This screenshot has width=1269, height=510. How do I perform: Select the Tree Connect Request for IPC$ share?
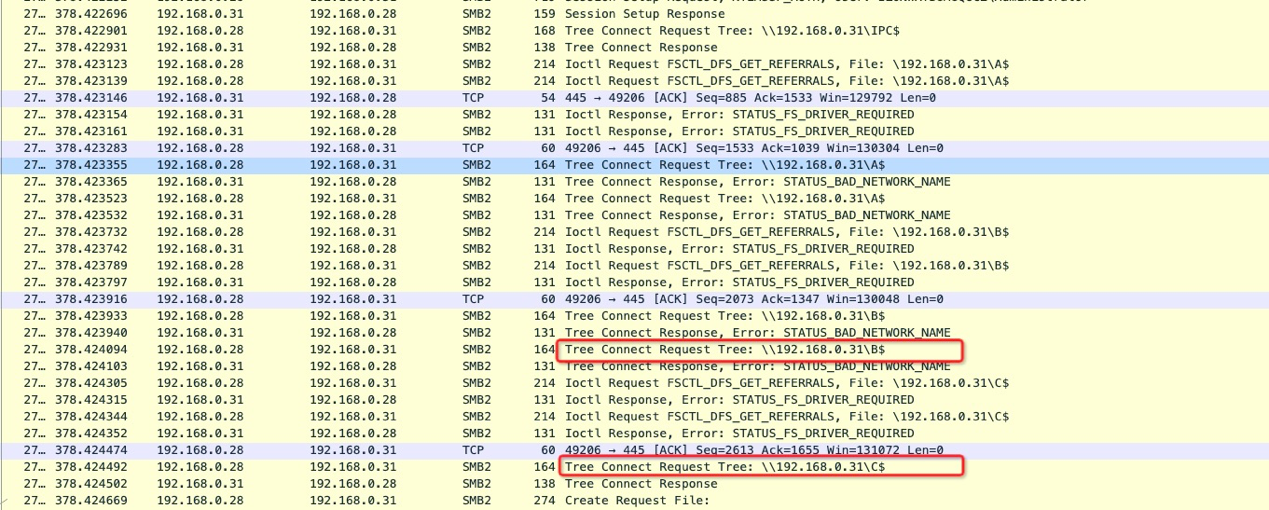click(634, 31)
